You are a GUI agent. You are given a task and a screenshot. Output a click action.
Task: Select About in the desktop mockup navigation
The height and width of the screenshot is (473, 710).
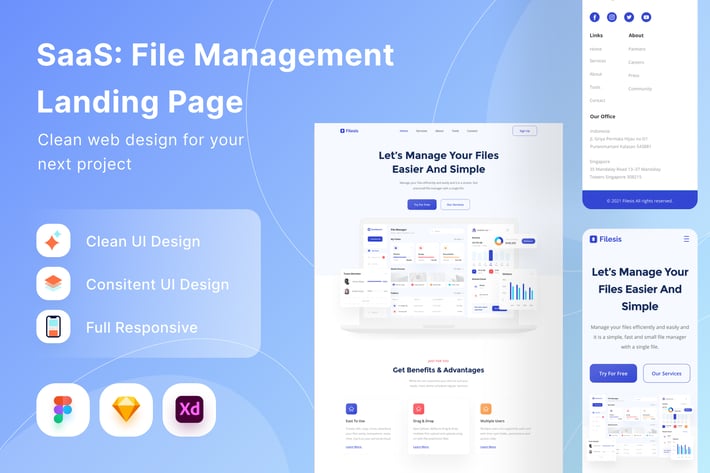439,131
